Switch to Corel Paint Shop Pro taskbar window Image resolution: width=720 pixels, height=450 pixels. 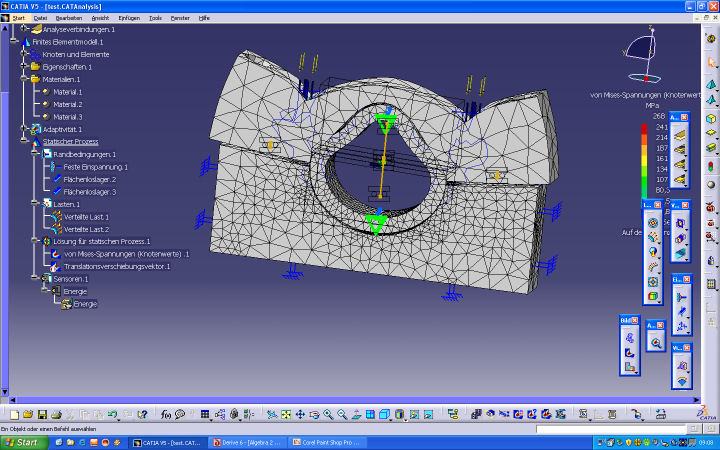point(328,443)
